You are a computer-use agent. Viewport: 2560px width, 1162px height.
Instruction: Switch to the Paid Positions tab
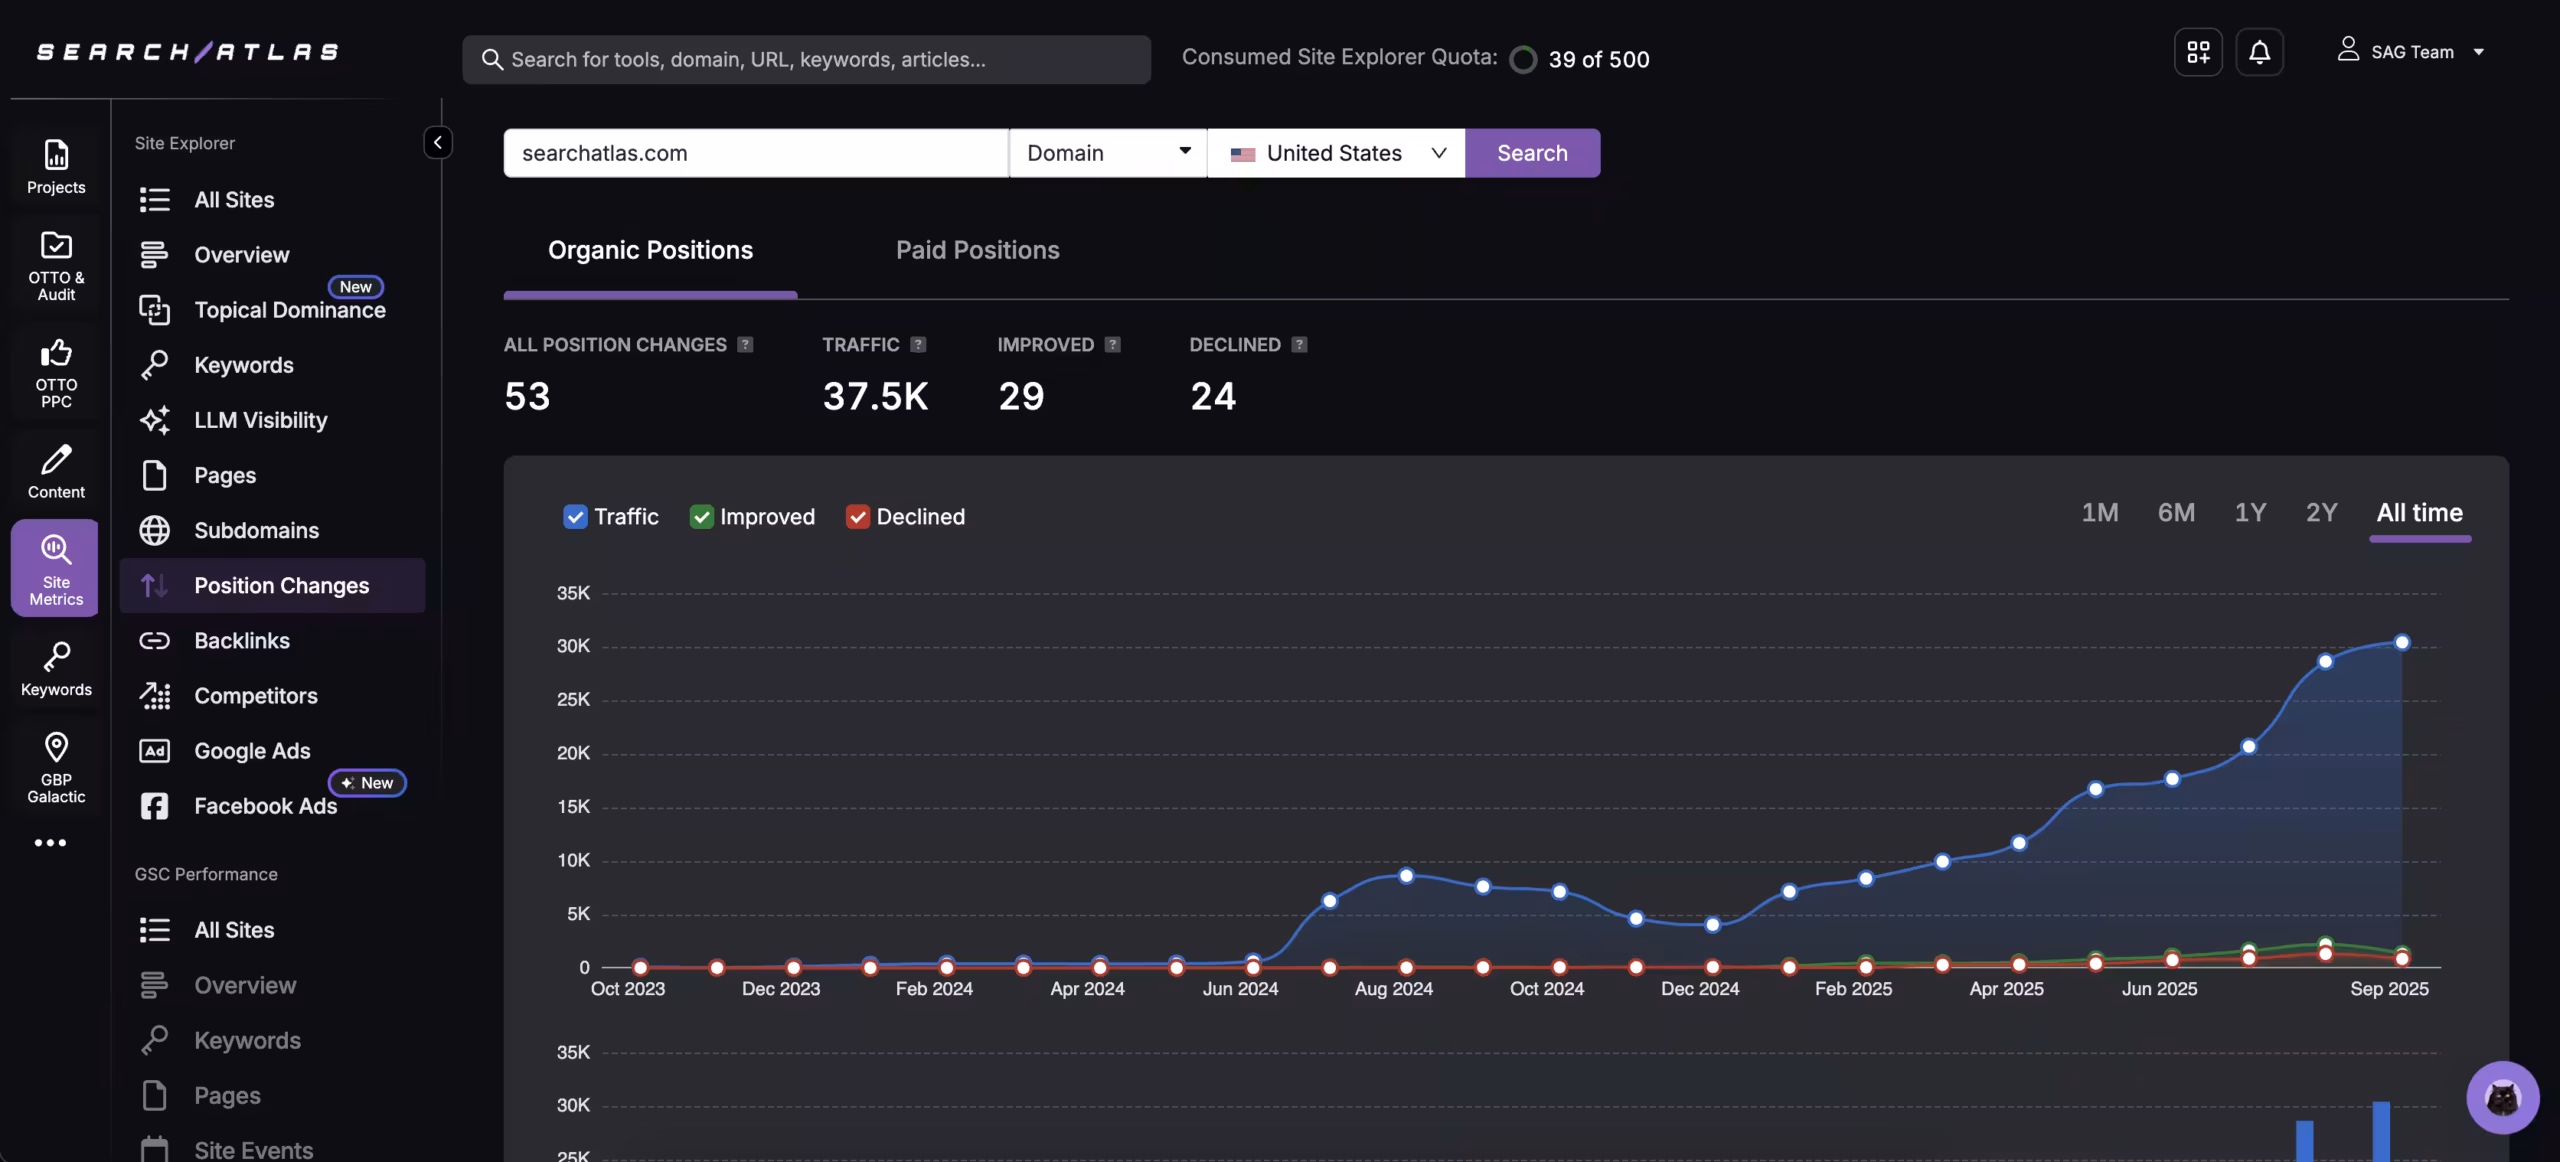tap(977, 250)
